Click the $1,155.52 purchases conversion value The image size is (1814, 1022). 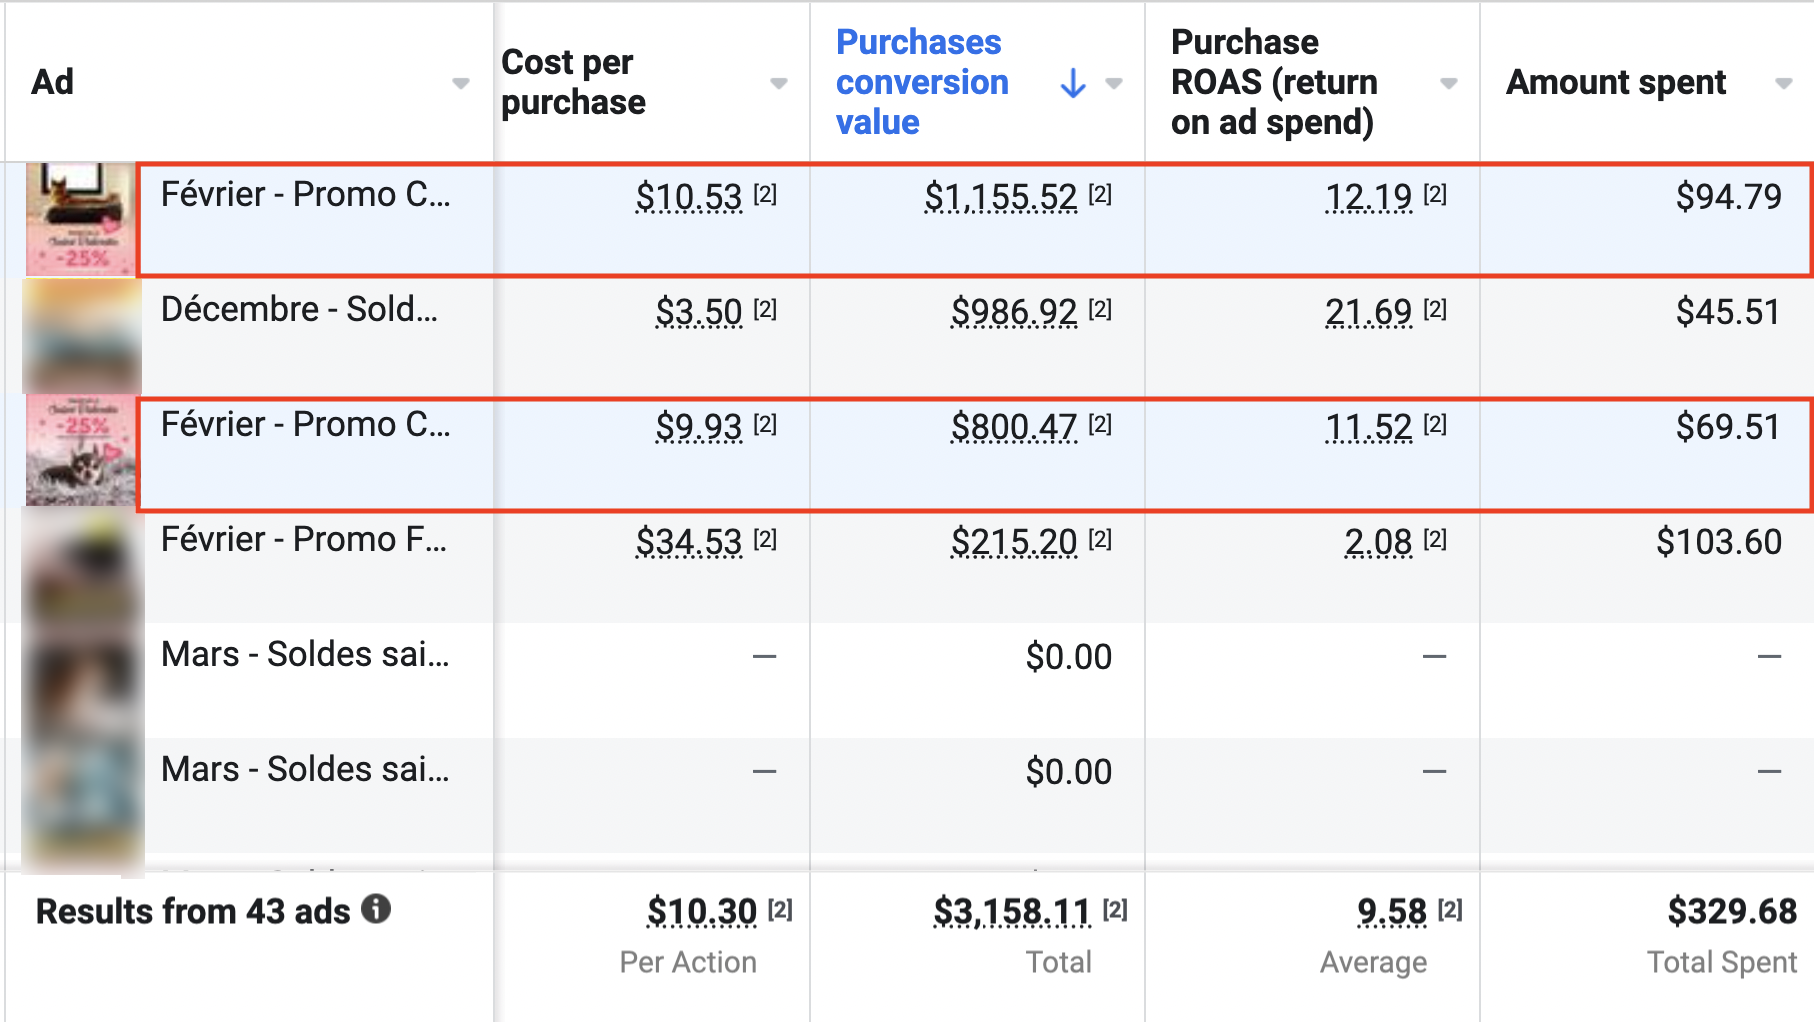[1000, 197]
